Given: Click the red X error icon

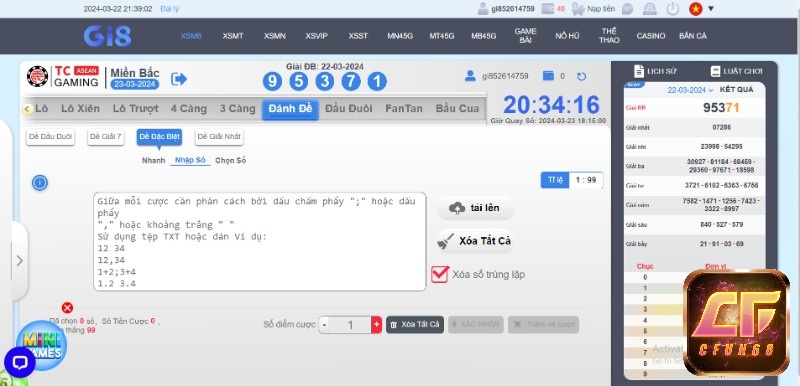Looking at the screenshot, I should click(67, 307).
